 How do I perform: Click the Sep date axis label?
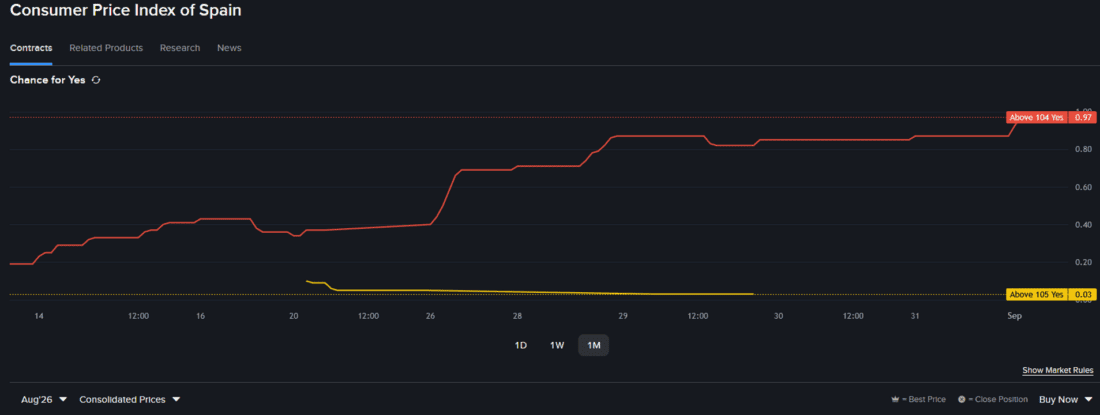(1014, 316)
